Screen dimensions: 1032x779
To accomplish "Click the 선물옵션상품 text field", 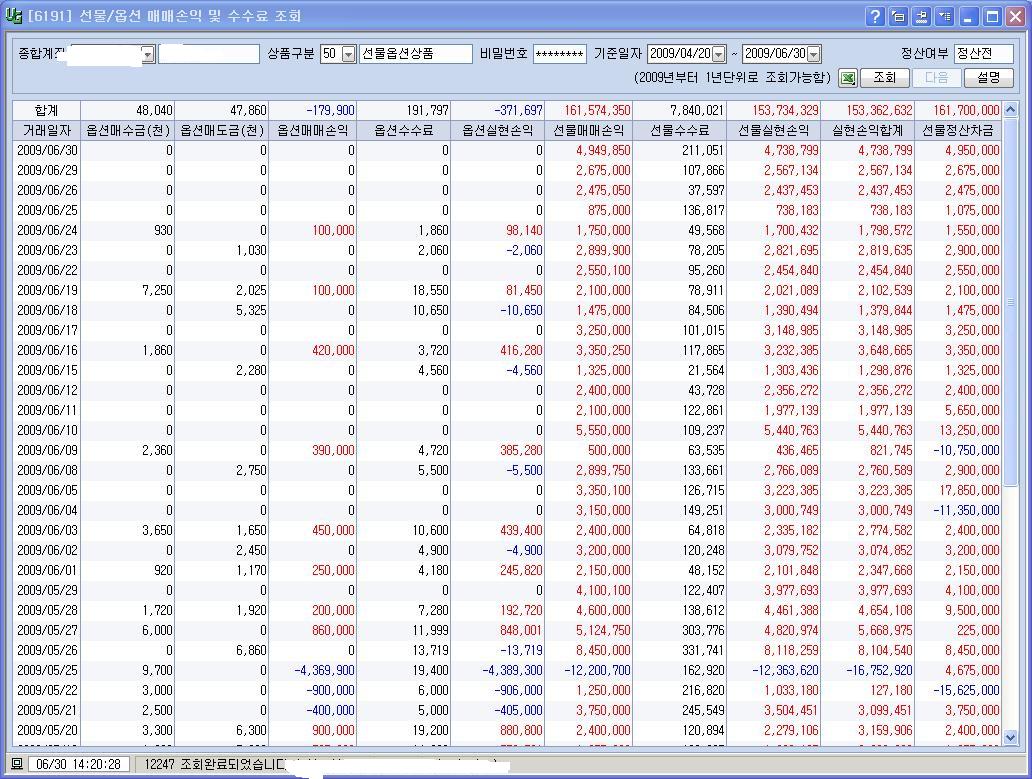I will [x=416, y=54].
